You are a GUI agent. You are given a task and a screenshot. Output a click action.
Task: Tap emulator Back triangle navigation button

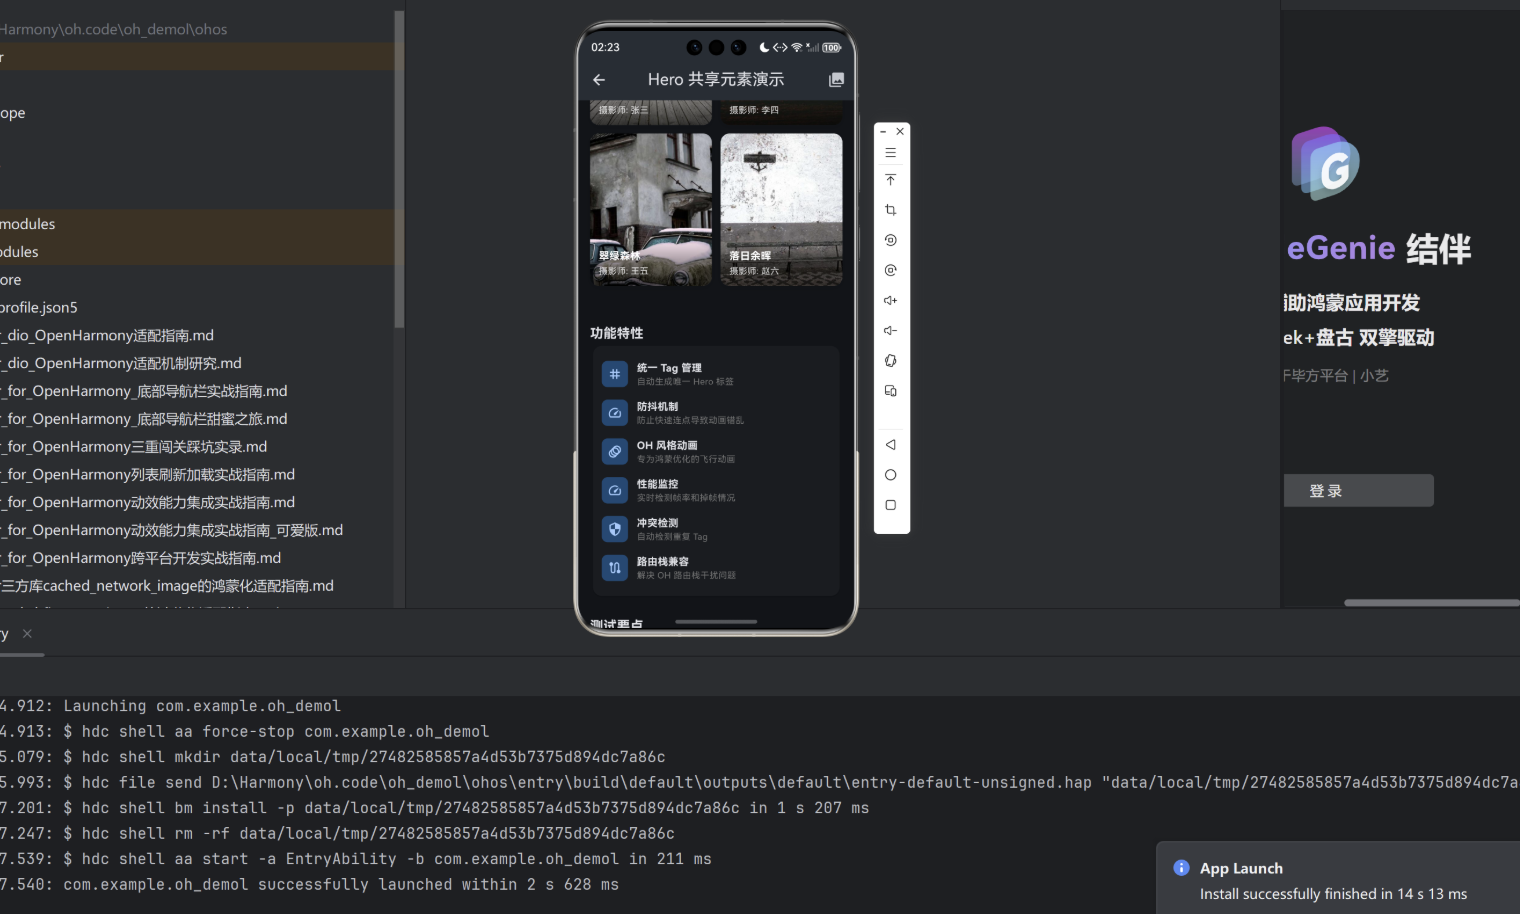point(890,445)
